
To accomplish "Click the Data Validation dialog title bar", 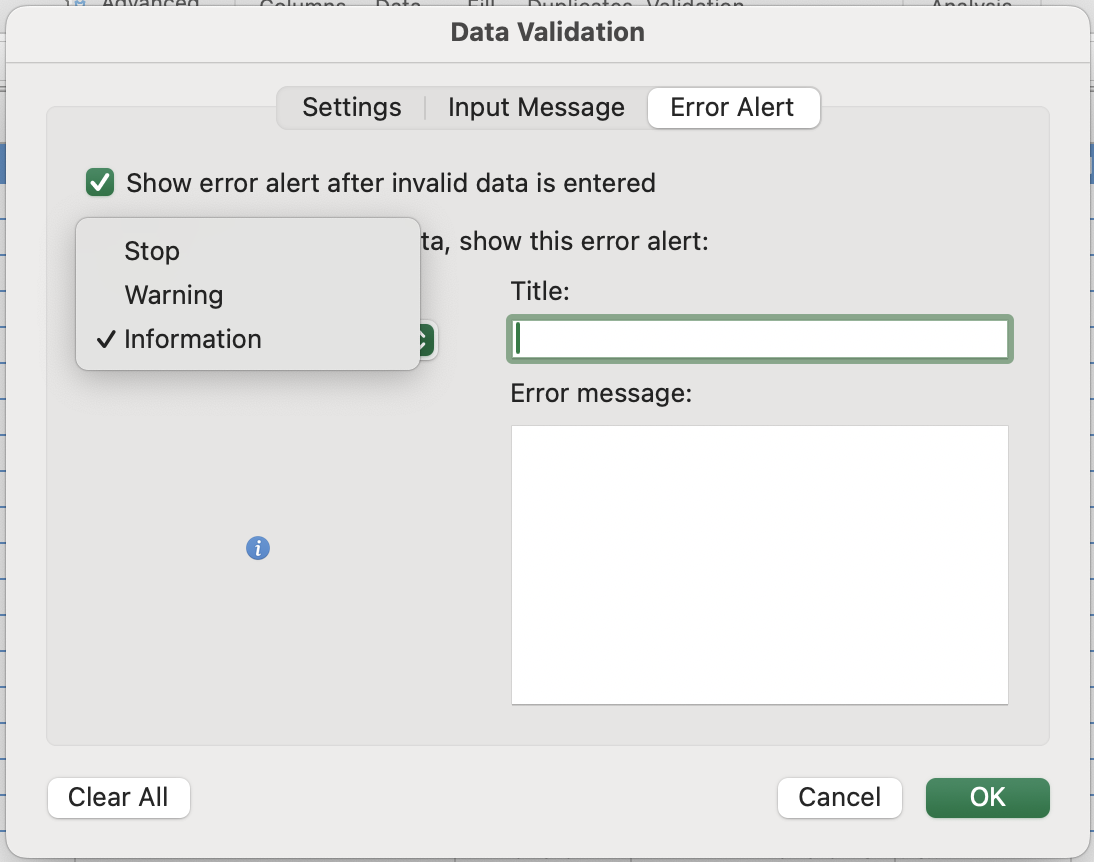I will pyautogui.click(x=547, y=32).
